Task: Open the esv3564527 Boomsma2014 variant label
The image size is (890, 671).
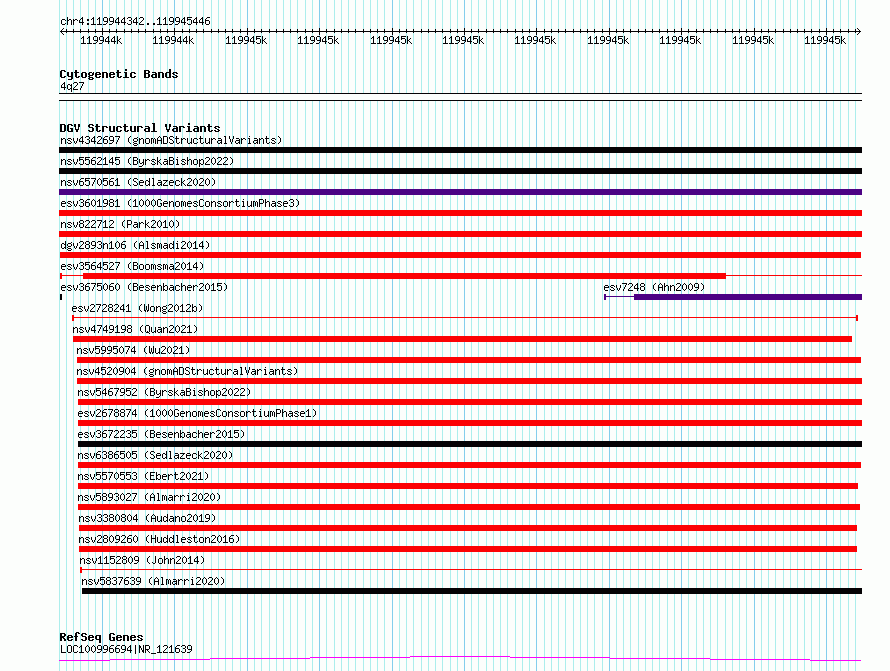Action: click(132, 266)
